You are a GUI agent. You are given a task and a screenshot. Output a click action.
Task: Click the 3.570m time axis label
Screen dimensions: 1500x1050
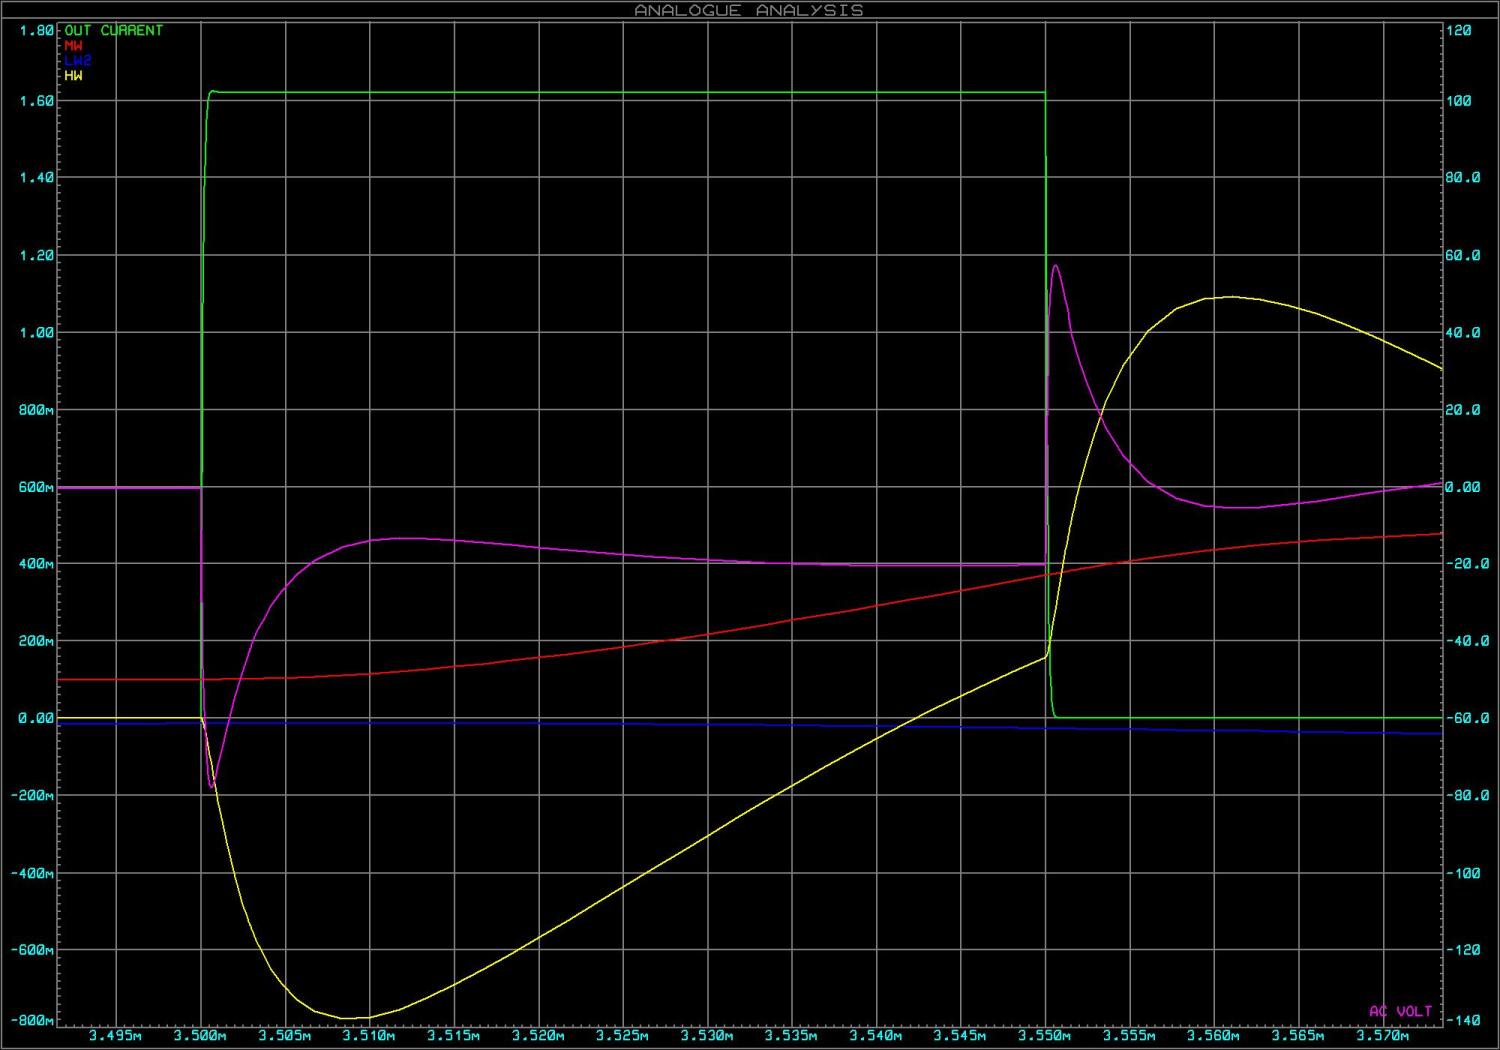[1384, 1036]
